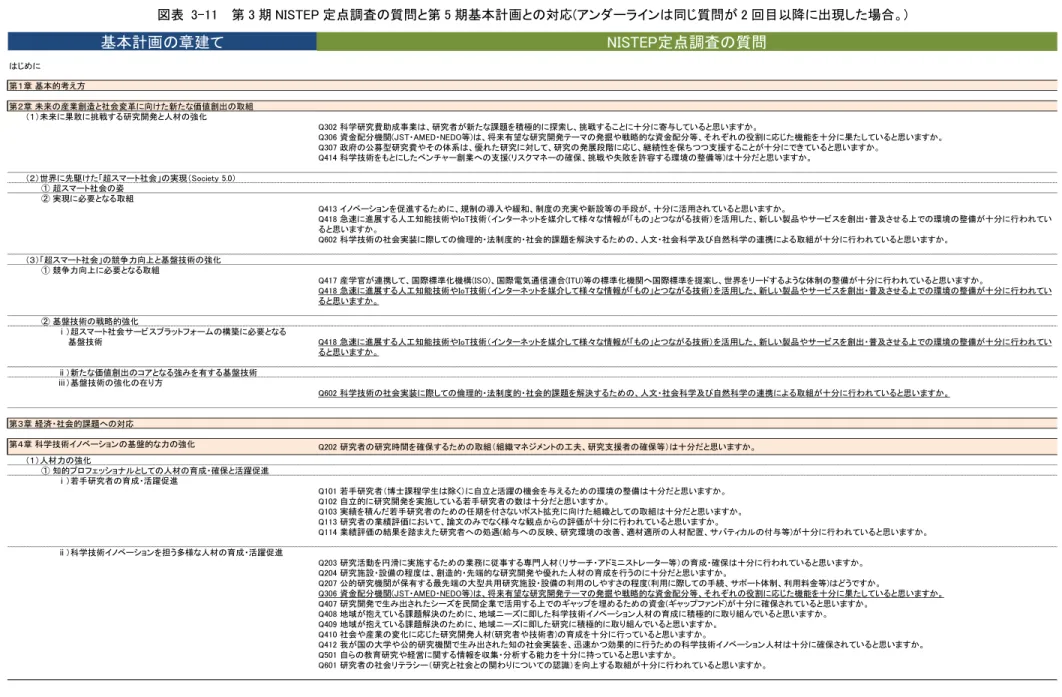The image size is (1062, 697).
Task: Click question 'Q409' on regional needs research
Action: click(517, 624)
